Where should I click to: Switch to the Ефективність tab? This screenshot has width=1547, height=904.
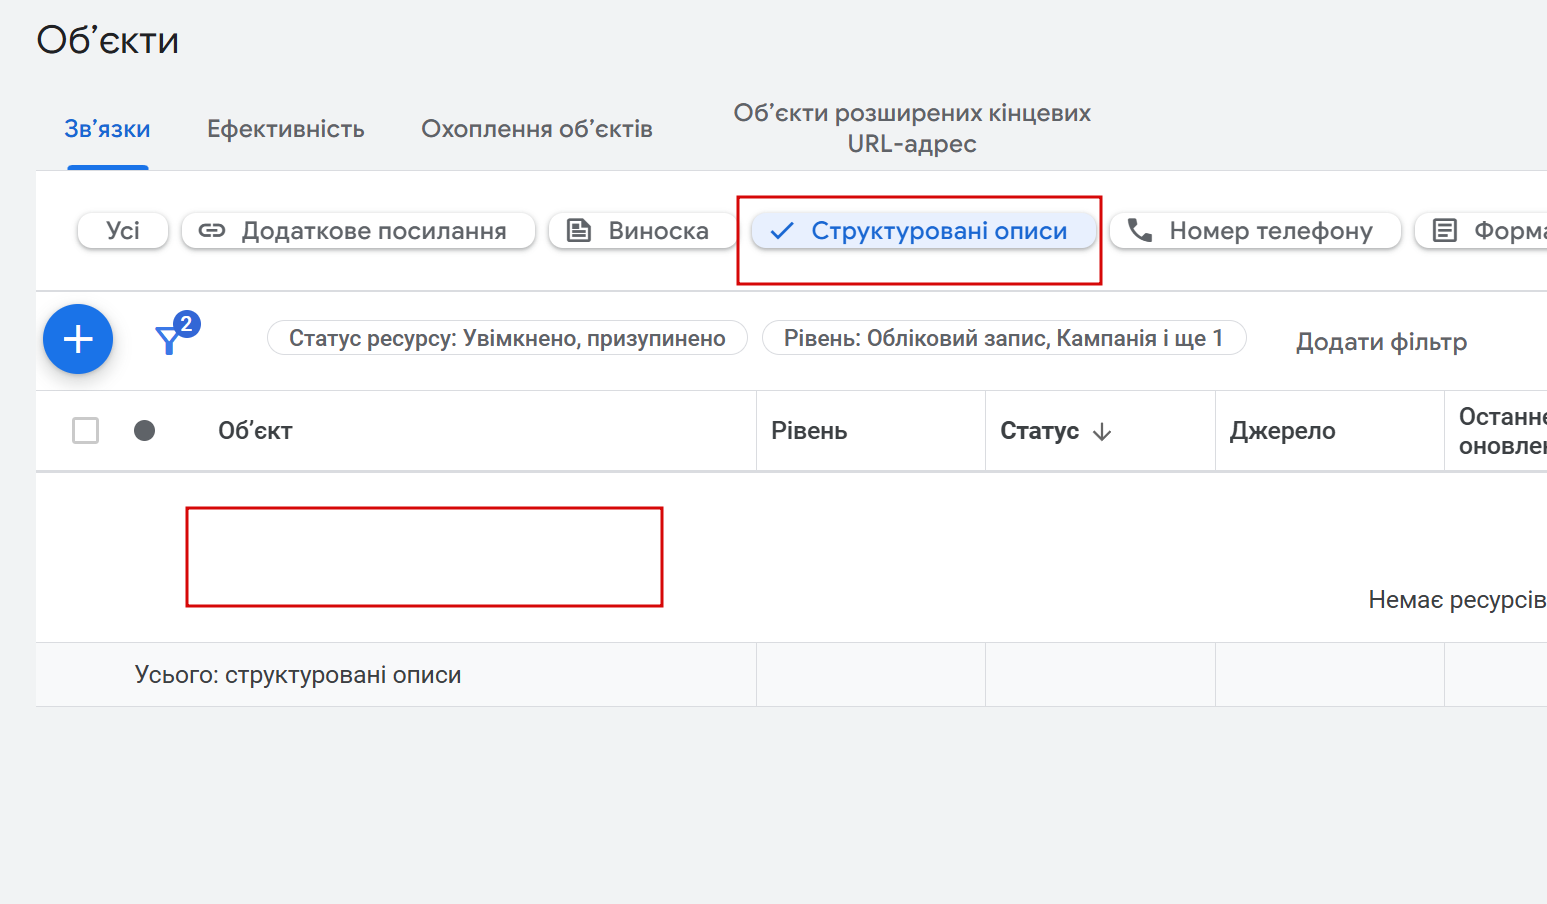[286, 129]
